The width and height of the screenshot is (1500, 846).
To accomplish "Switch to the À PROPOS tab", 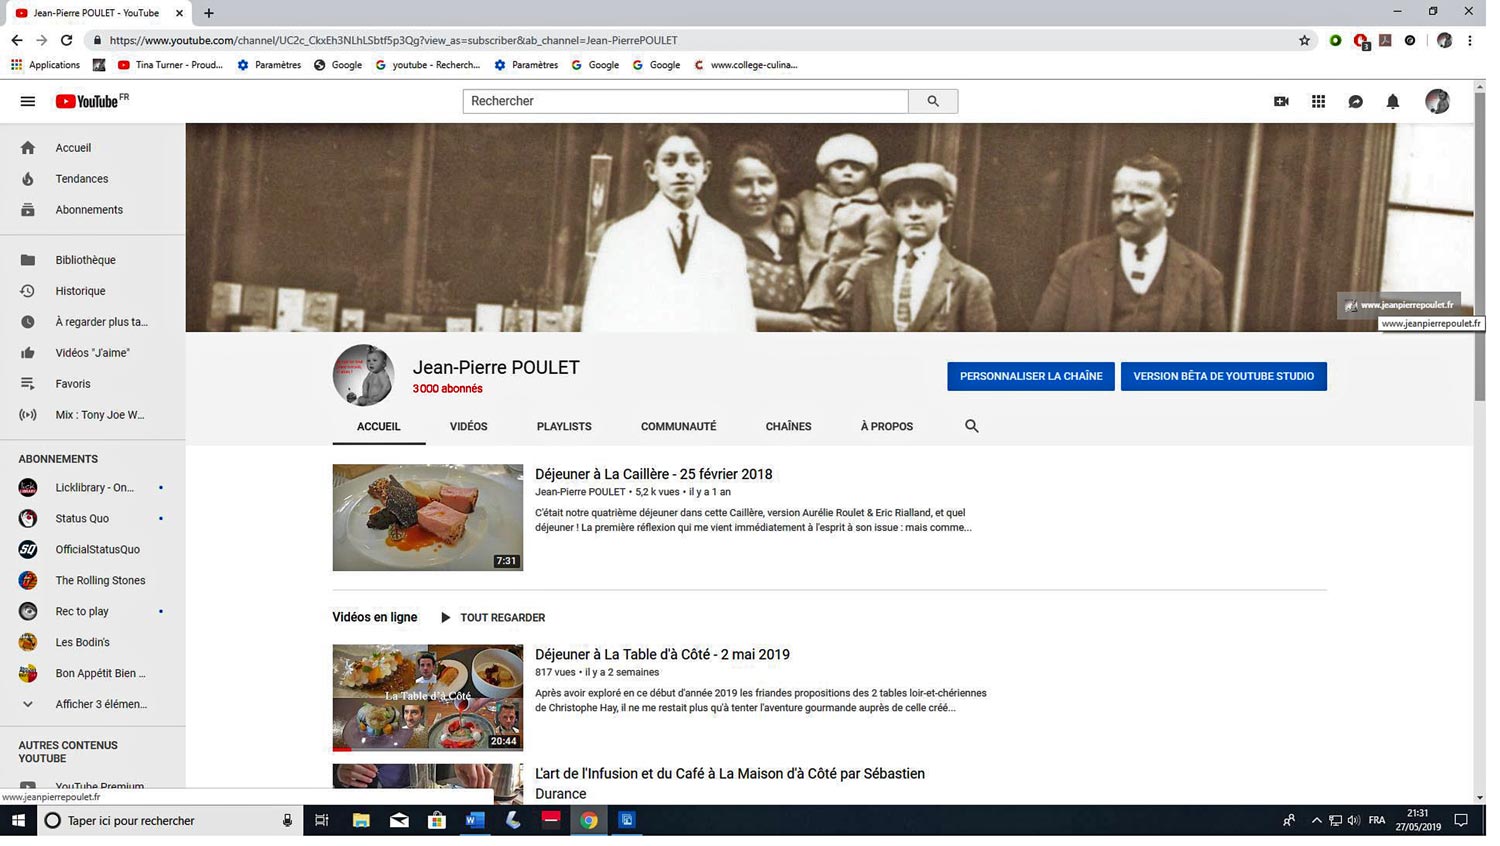I will tap(886, 427).
